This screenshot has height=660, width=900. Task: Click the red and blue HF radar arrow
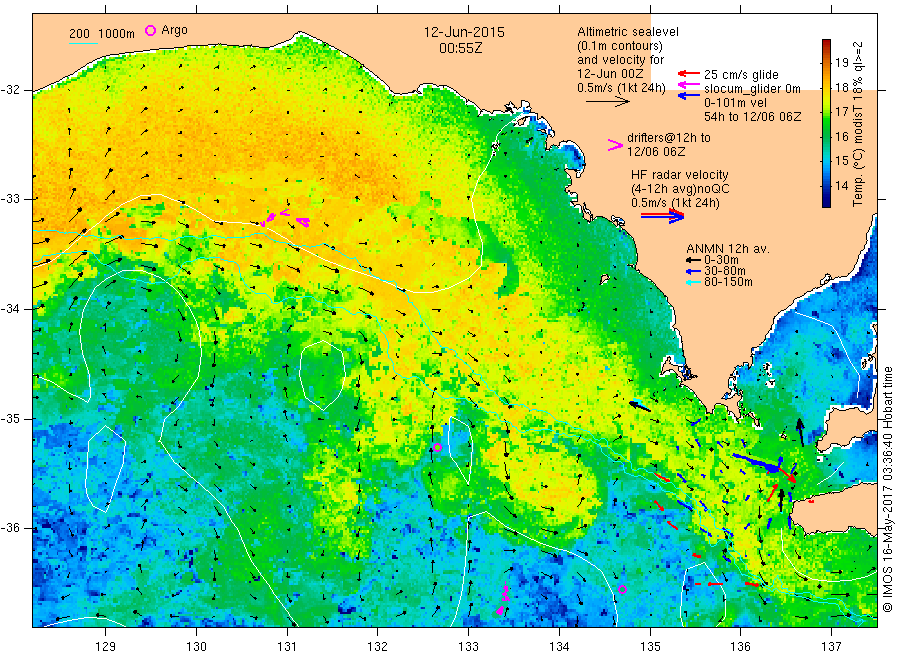click(x=662, y=215)
